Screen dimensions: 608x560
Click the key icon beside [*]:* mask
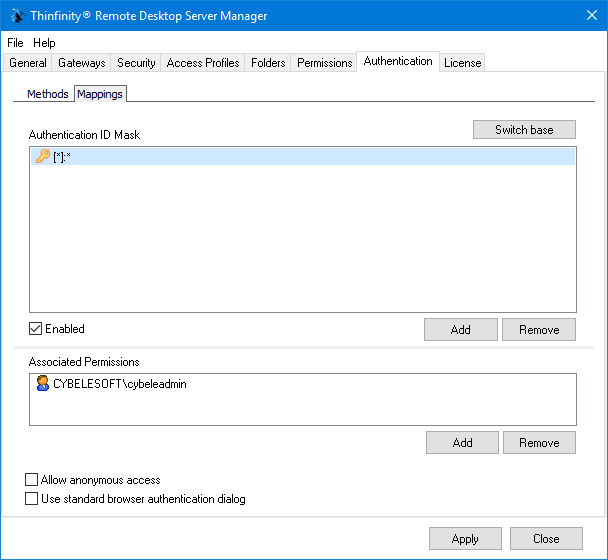click(43, 156)
